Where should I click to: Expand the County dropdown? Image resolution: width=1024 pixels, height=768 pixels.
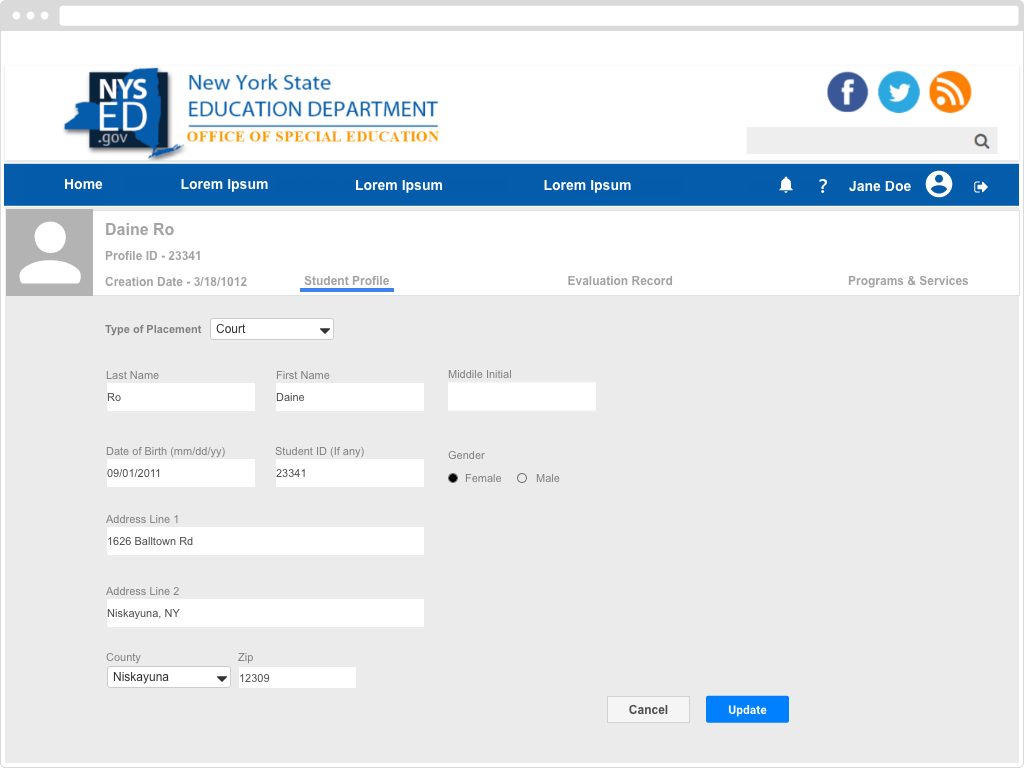pyautogui.click(x=169, y=677)
